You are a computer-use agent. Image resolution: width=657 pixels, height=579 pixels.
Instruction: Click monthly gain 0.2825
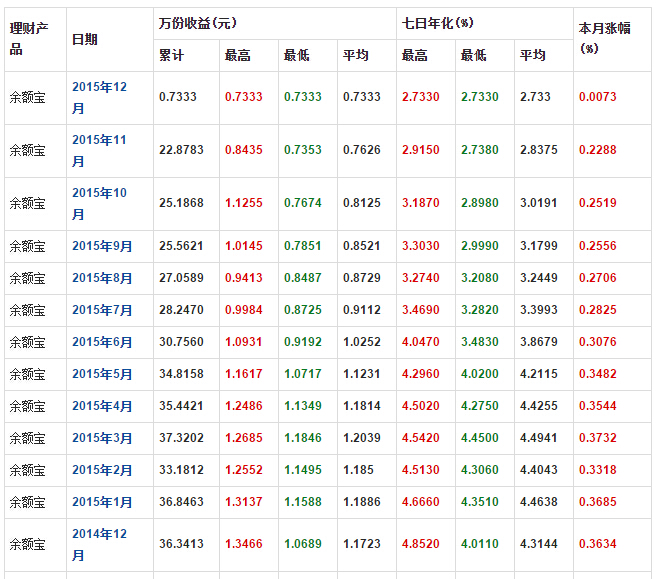[x=598, y=310]
